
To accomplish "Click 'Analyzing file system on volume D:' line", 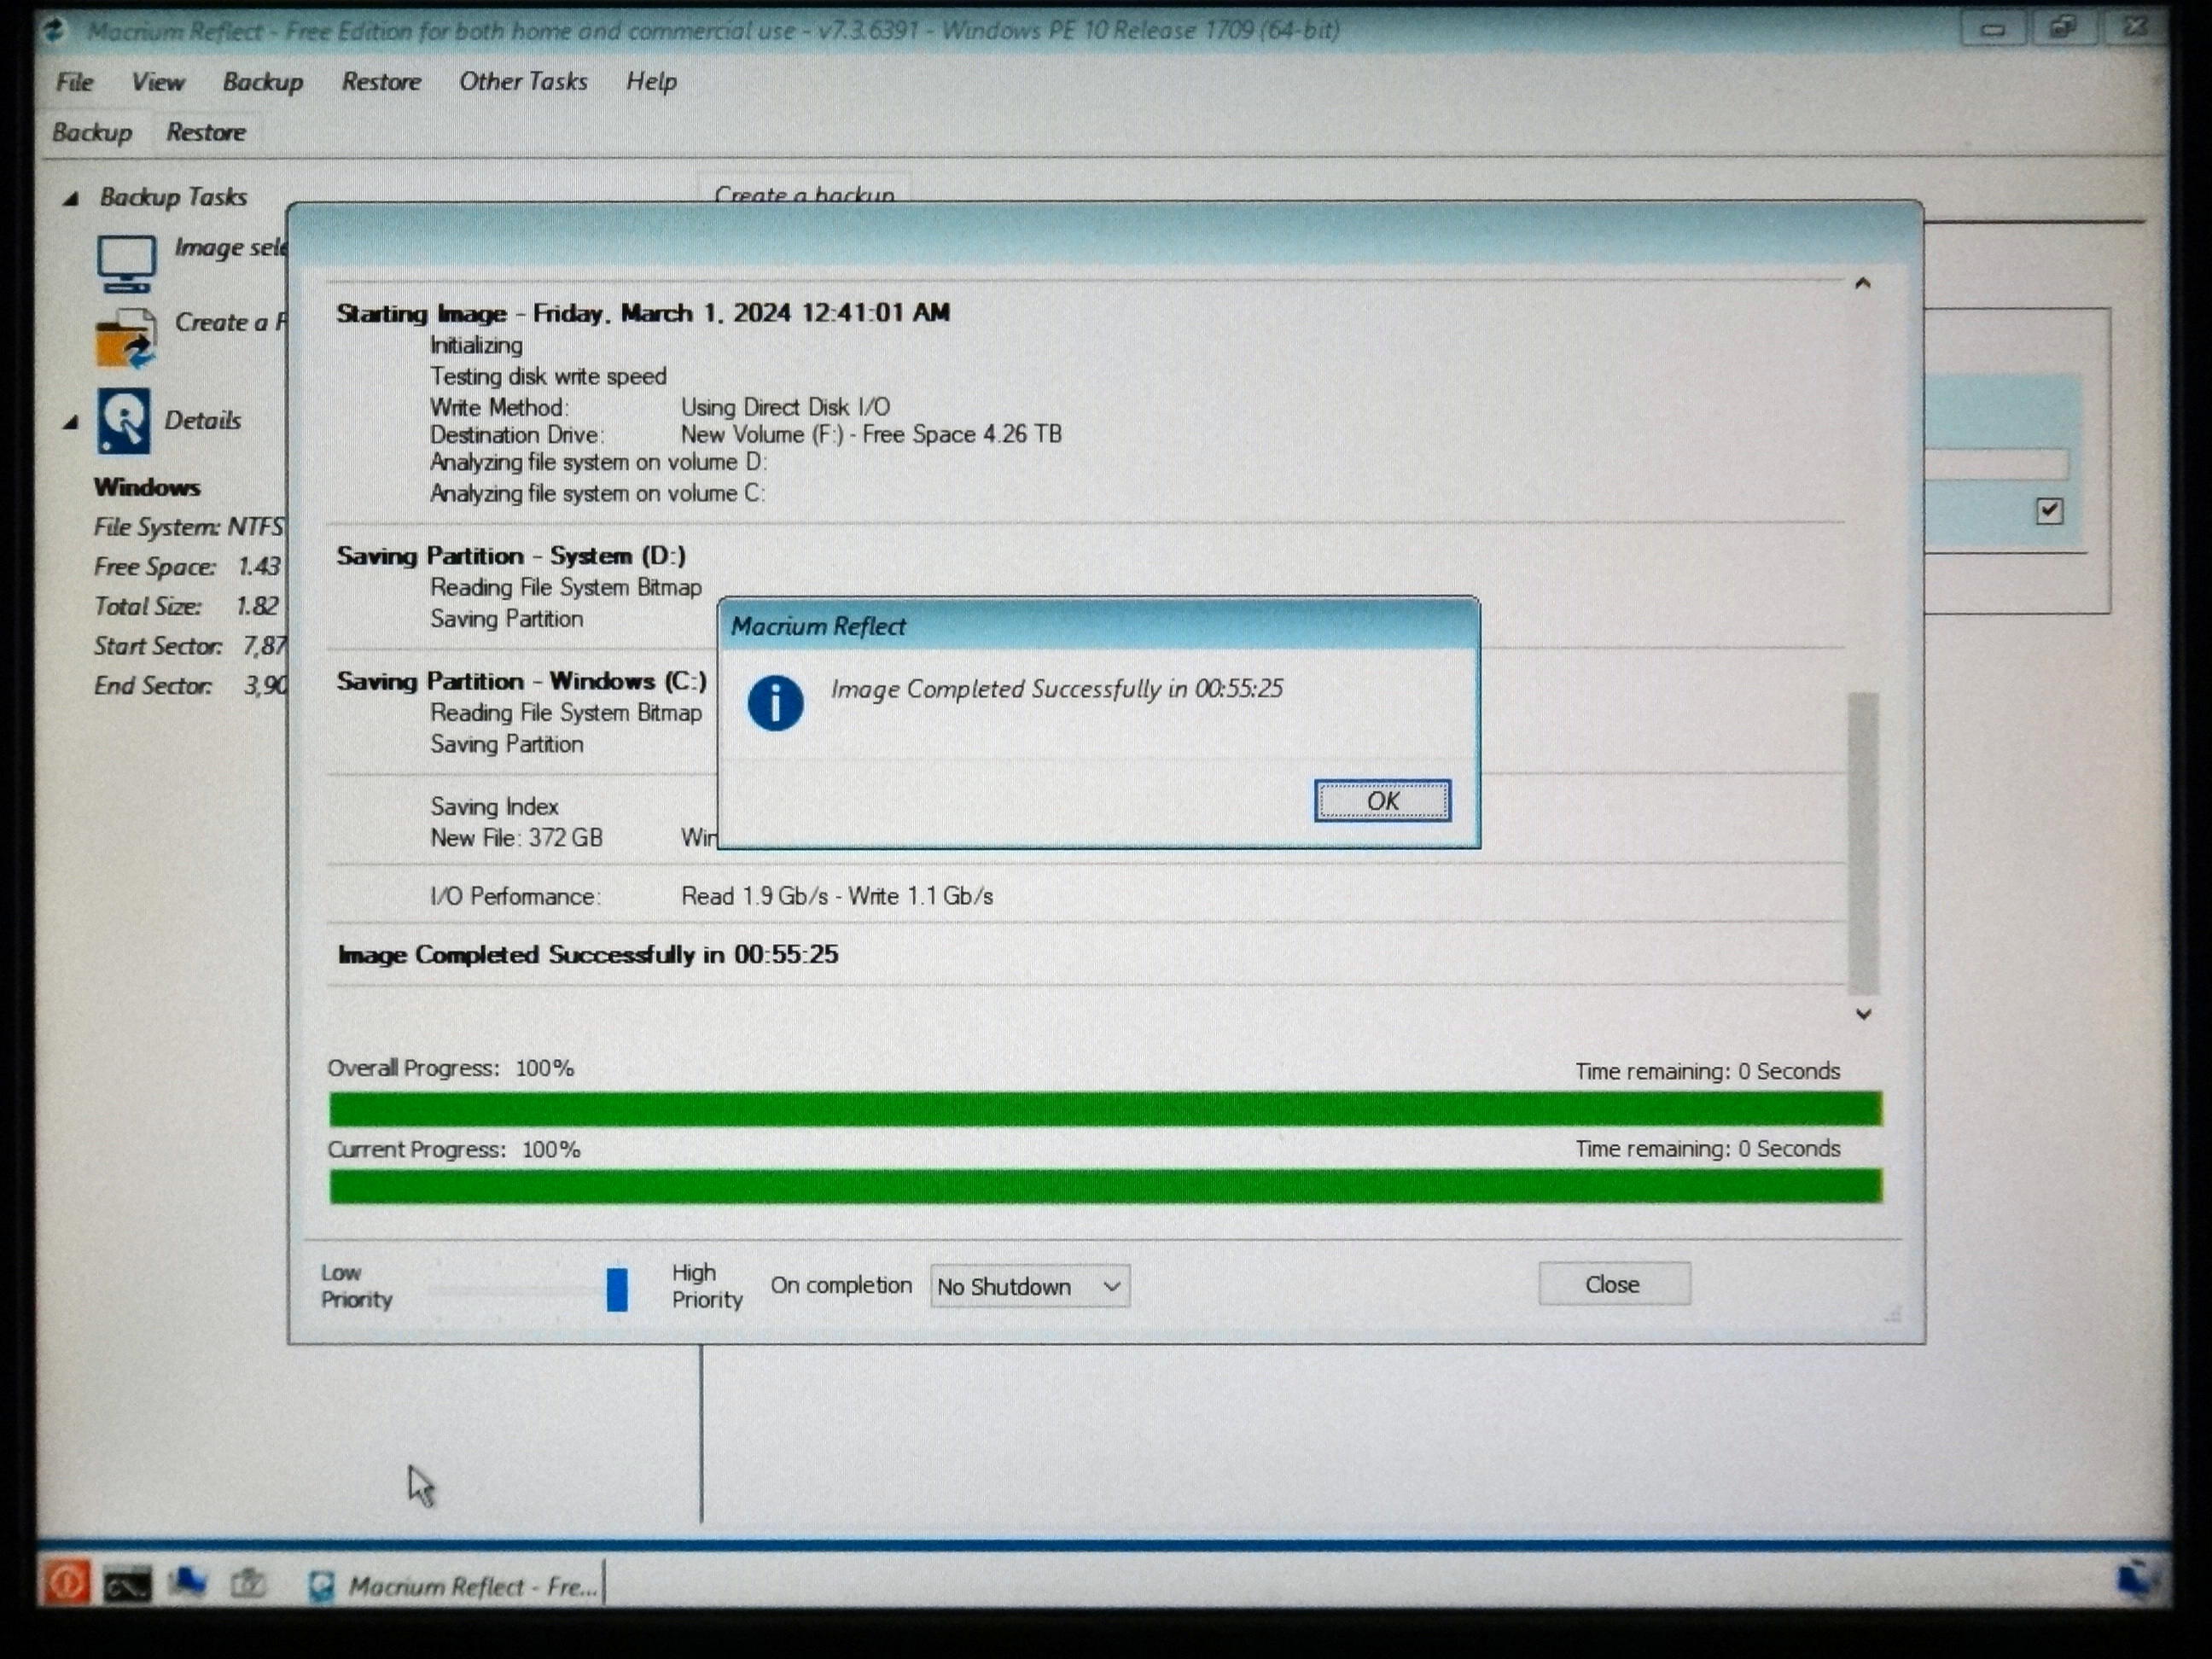I will (598, 463).
